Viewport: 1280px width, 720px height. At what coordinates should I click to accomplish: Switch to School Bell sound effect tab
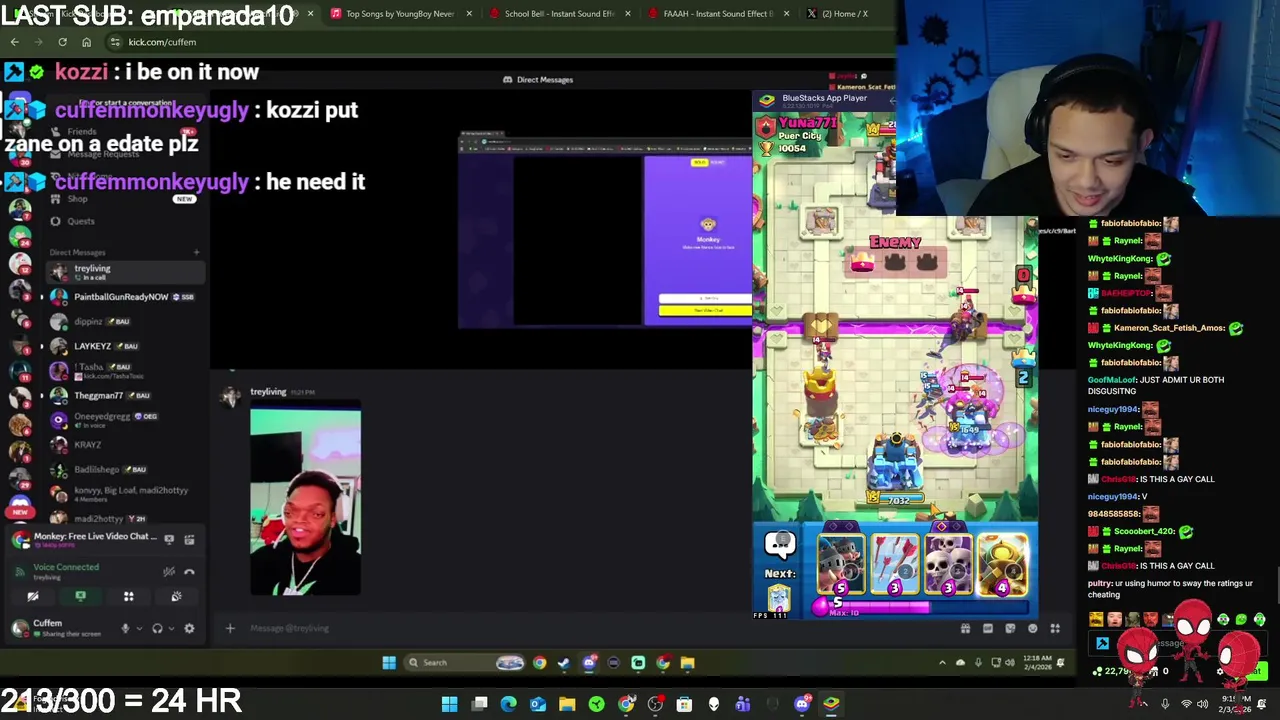coord(559,14)
